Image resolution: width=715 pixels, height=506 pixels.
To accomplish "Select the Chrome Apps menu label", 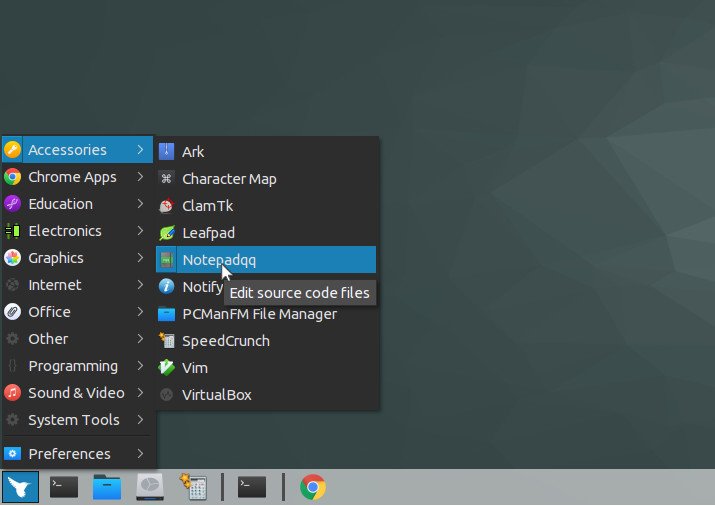I will pos(72,176).
